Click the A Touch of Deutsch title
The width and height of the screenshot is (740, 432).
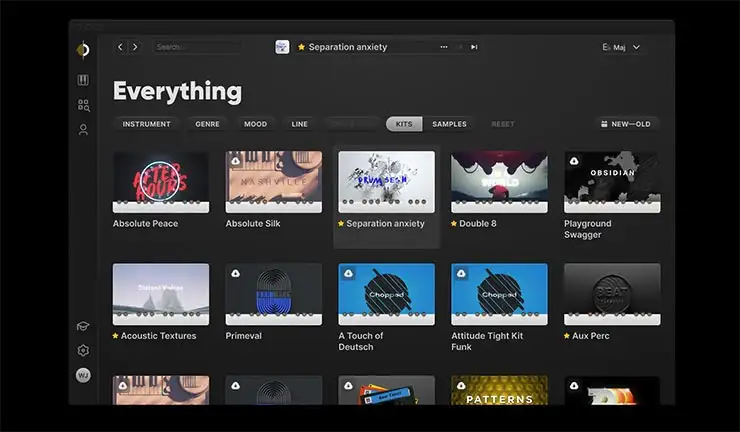(x=361, y=341)
